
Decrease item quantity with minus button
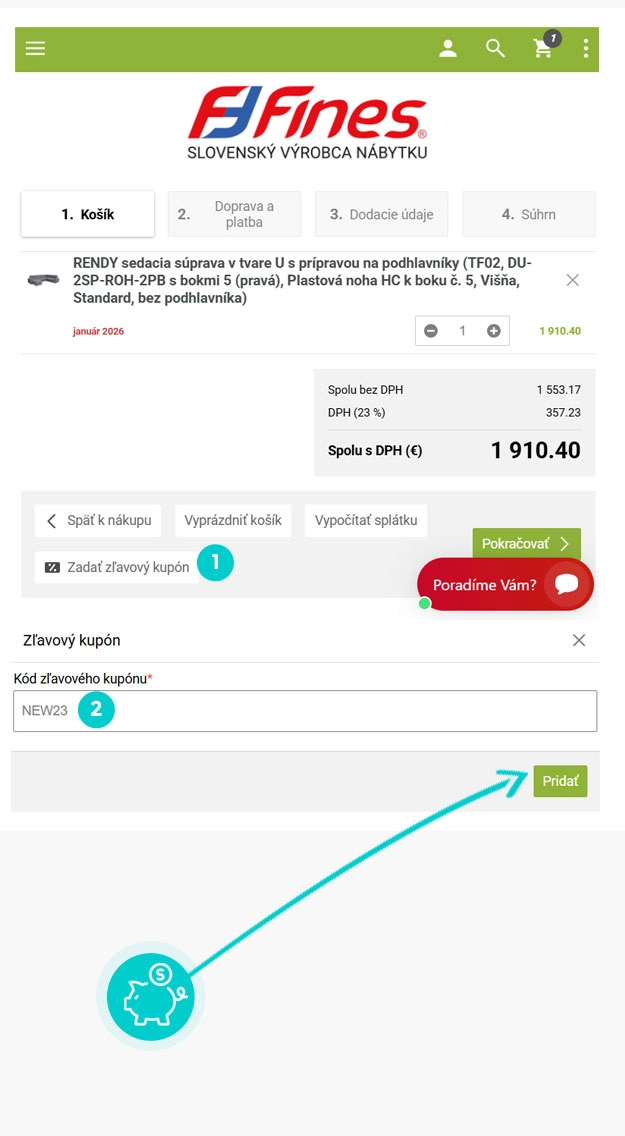click(431, 331)
